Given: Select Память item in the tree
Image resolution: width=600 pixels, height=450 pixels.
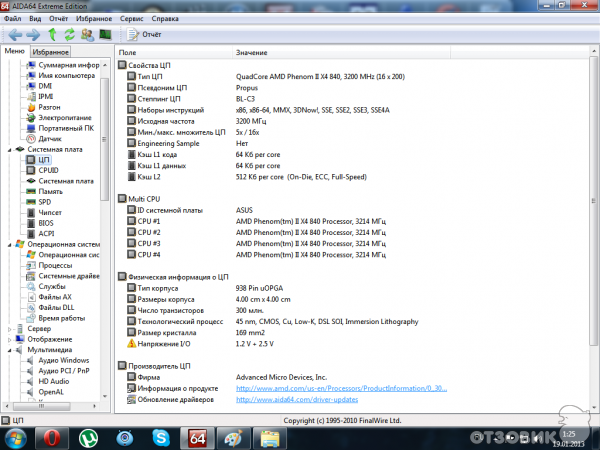Looking at the screenshot, I should pos(50,191).
